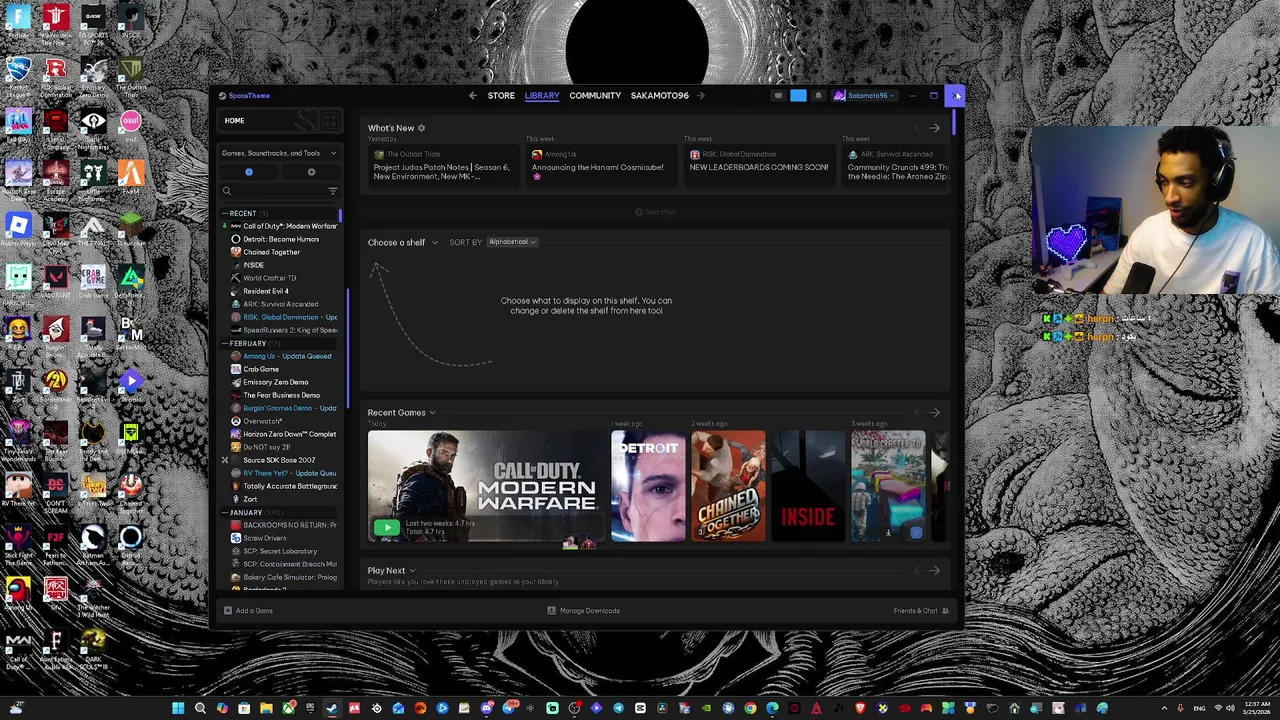The height and width of the screenshot is (720, 1280).
Task: Go back with the left navigation arrow
Action: tap(472, 96)
